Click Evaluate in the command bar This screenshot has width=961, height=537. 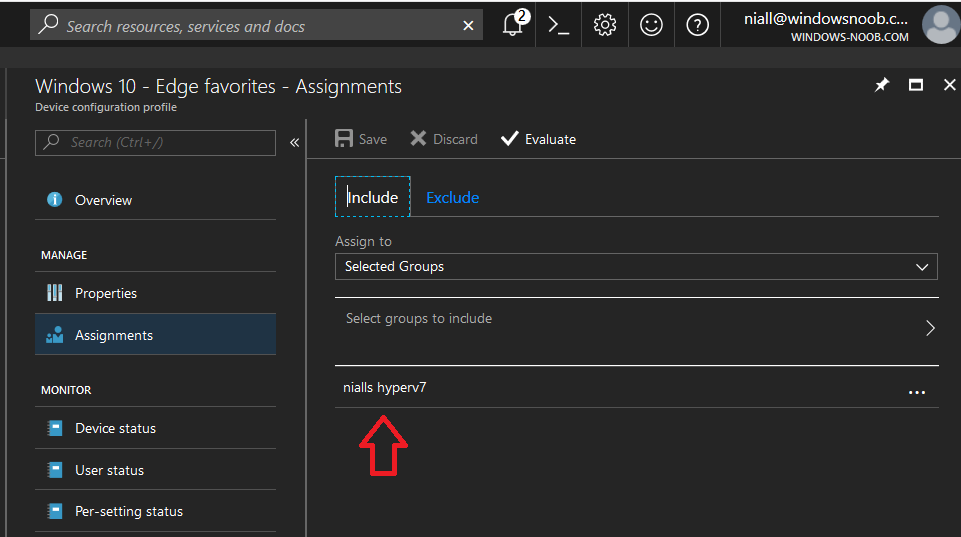(x=538, y=139)
